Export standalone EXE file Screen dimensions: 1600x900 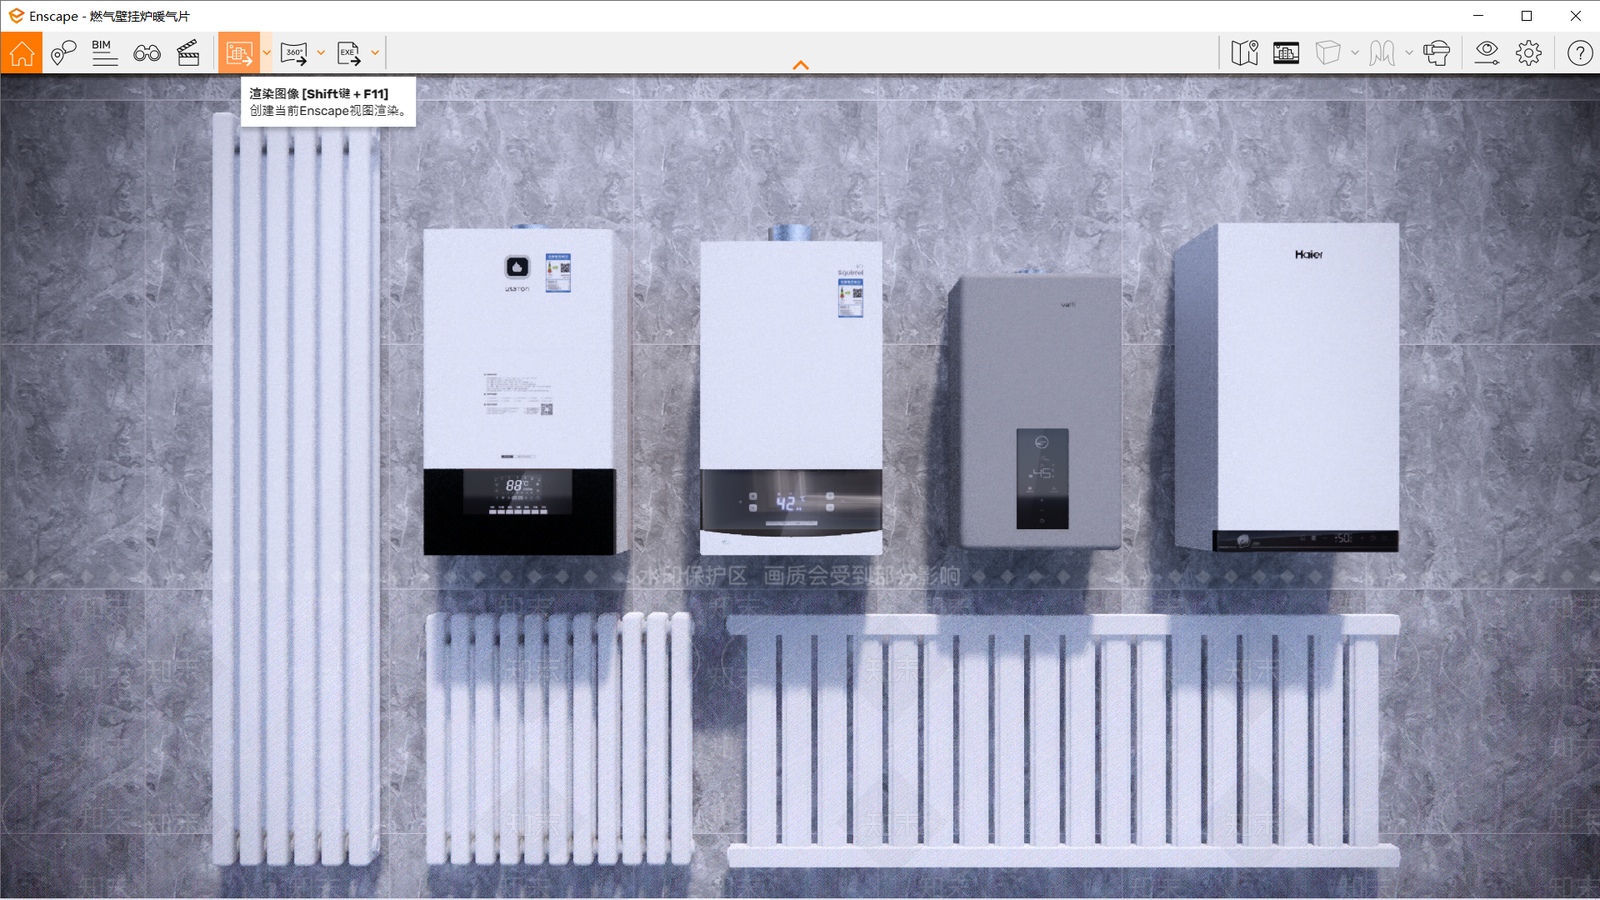[x=349, y=53]
